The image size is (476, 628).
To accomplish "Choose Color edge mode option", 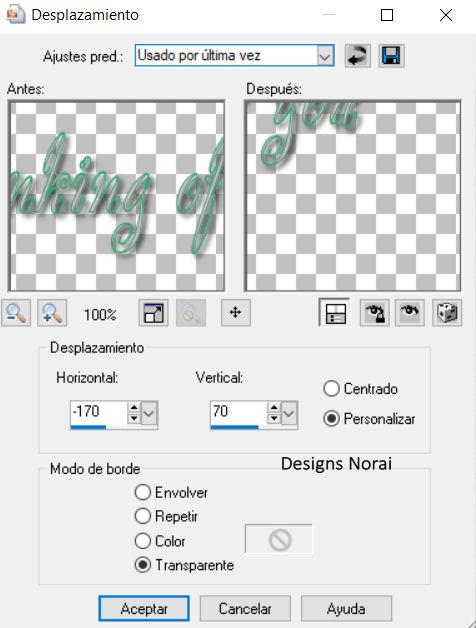I will (160, 541).
